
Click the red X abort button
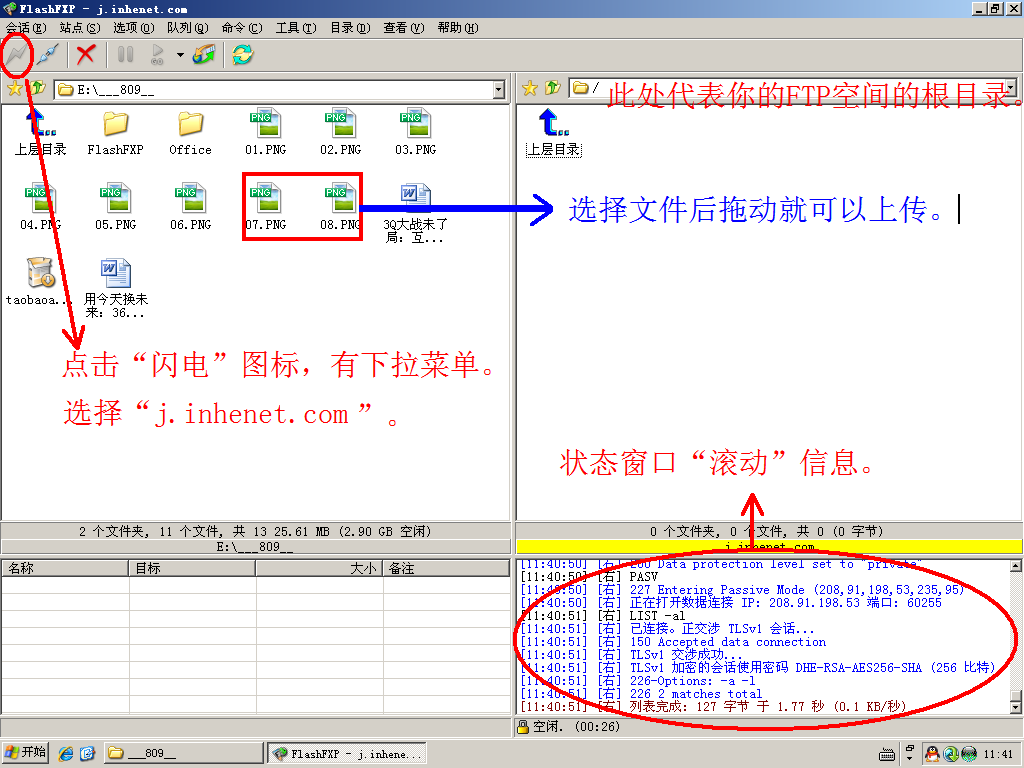coord(87,54)
